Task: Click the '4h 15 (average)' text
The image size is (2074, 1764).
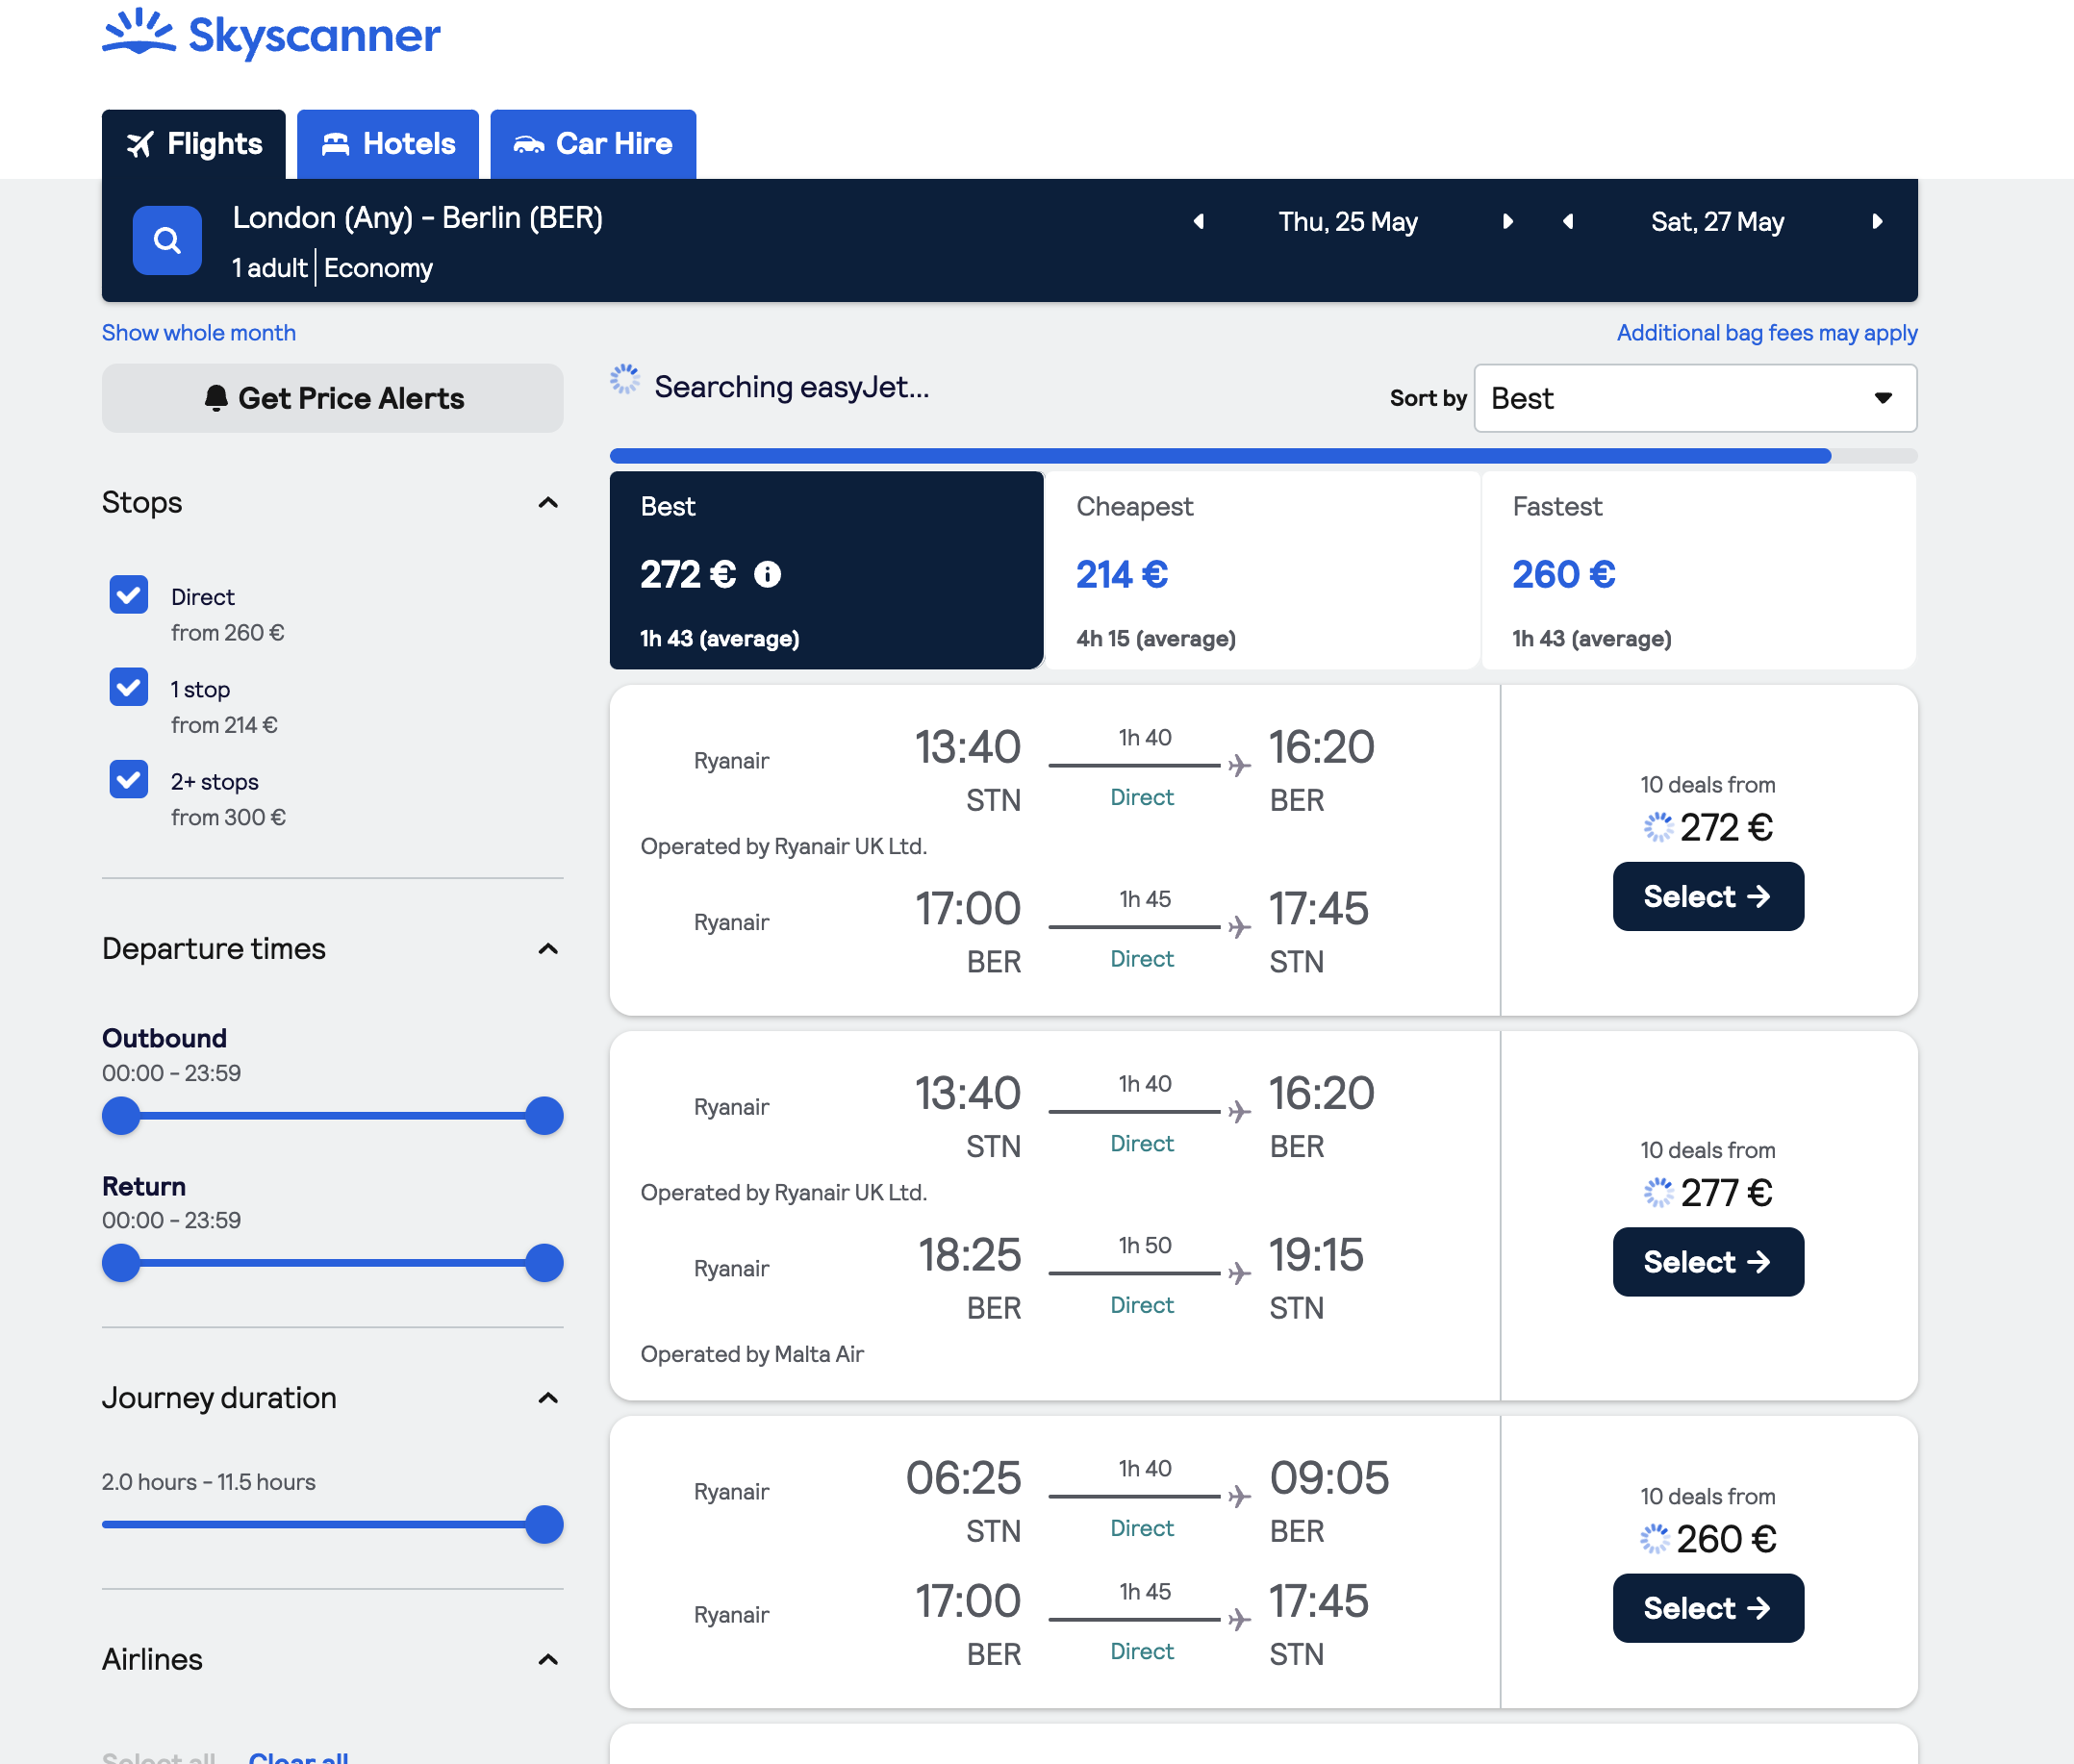Action: coord(1156,638)
